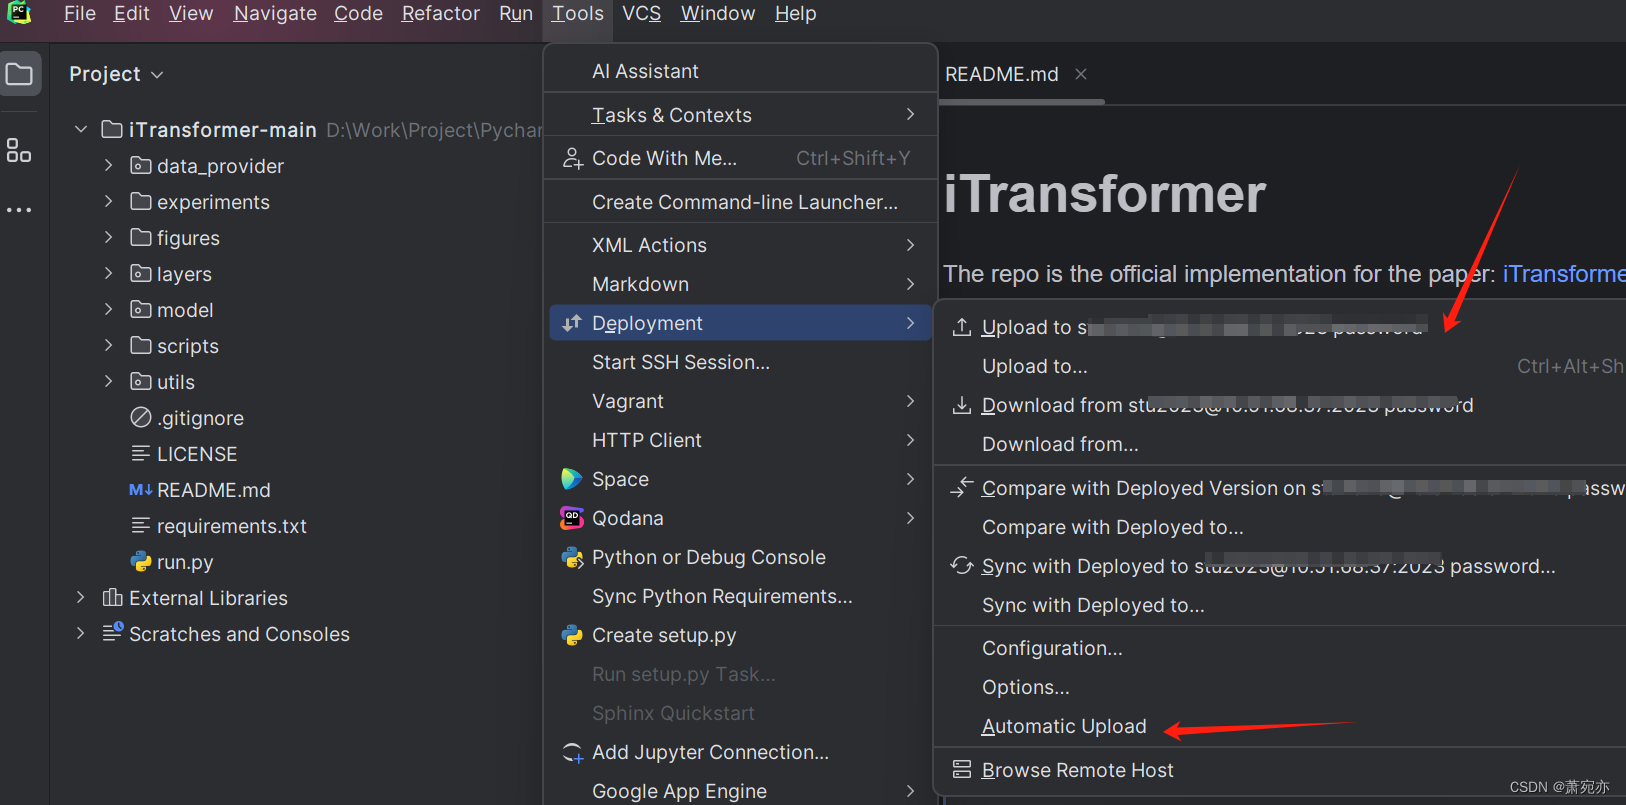Collapse the iTransformer-main project root
The image size is (1626, 805).
(x=81, y=129)
